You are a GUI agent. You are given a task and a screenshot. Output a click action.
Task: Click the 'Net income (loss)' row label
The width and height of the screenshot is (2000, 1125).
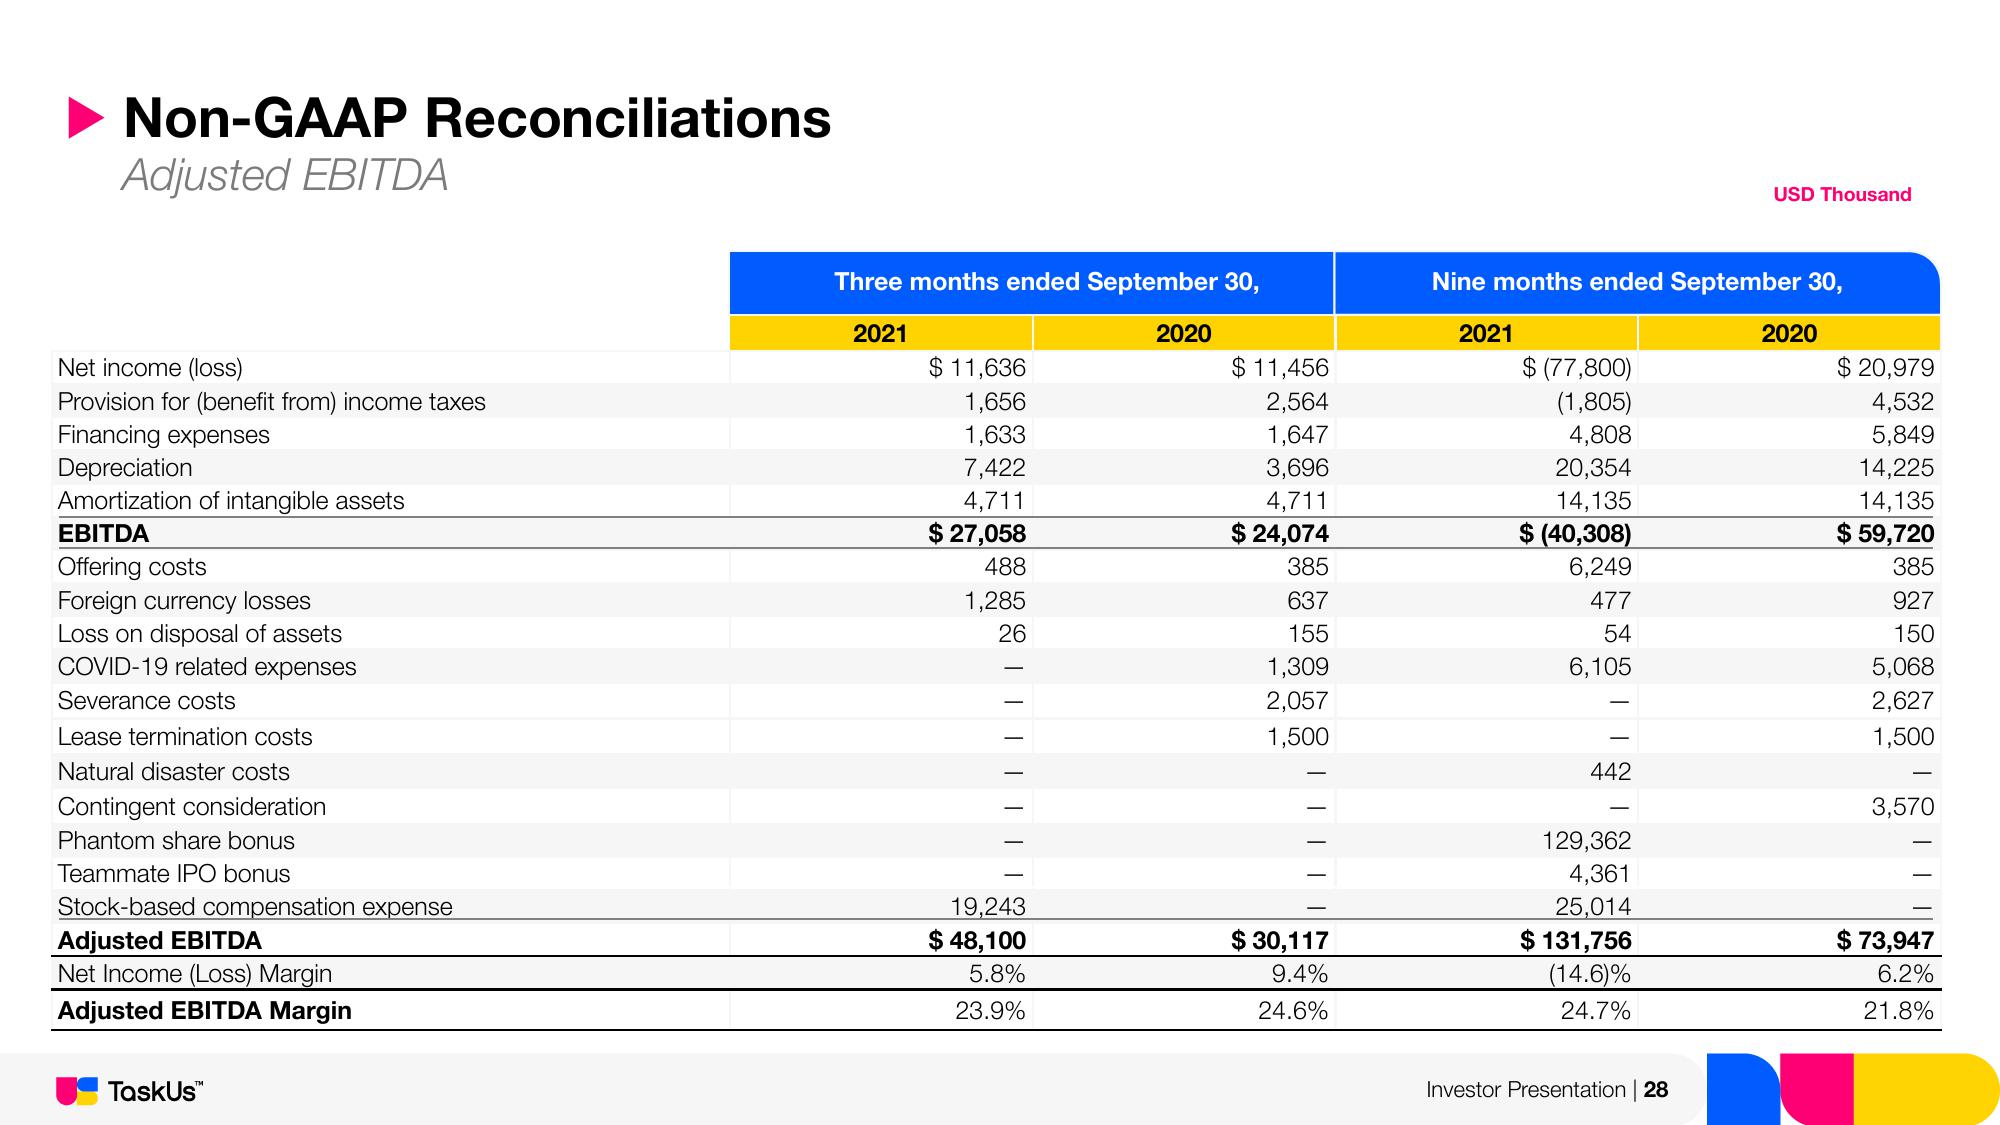(150, 368)
